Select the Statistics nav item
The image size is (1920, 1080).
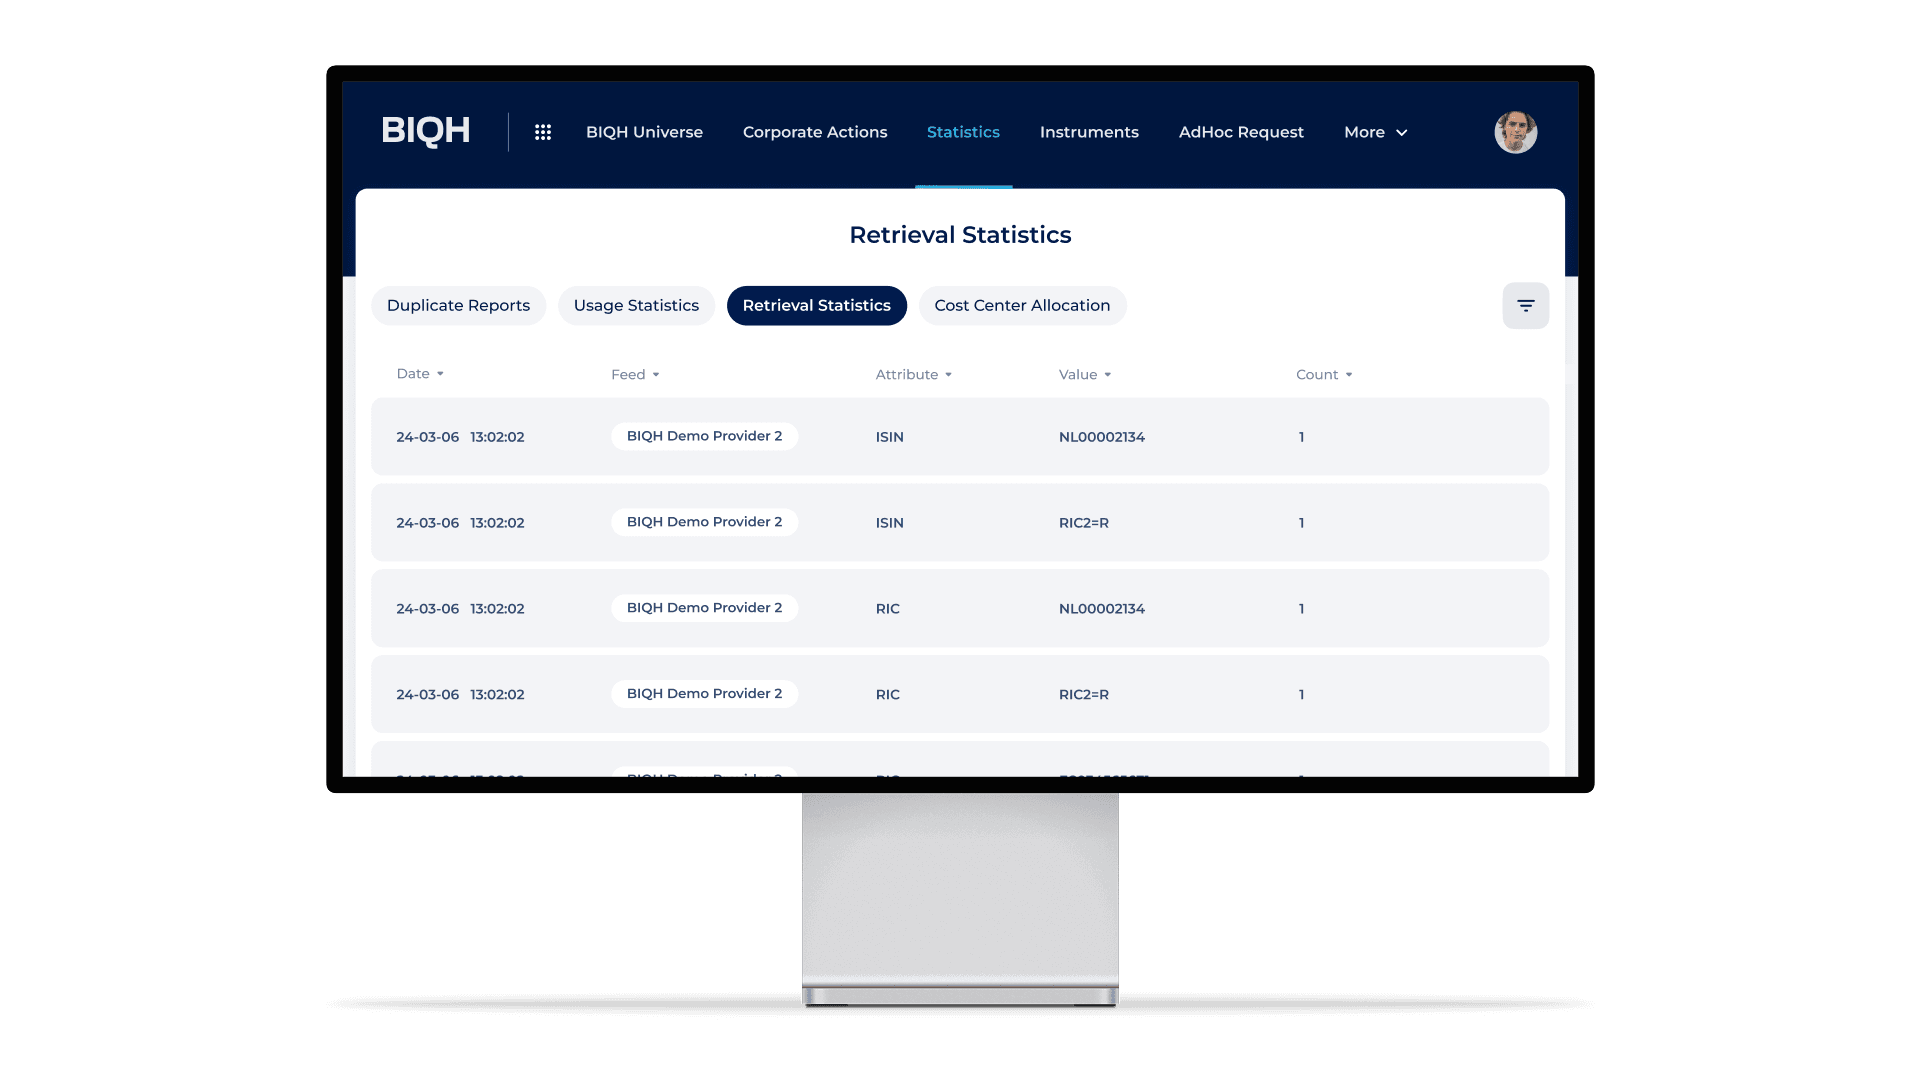point(963,132)
